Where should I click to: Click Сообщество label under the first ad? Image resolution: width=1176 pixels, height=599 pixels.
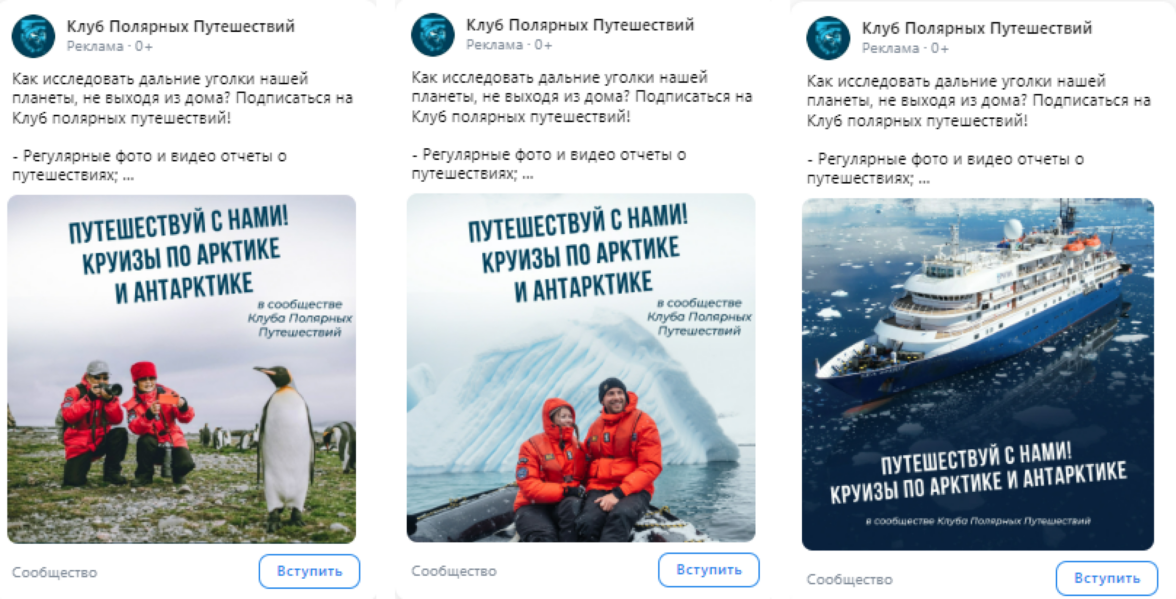[55, 573]
